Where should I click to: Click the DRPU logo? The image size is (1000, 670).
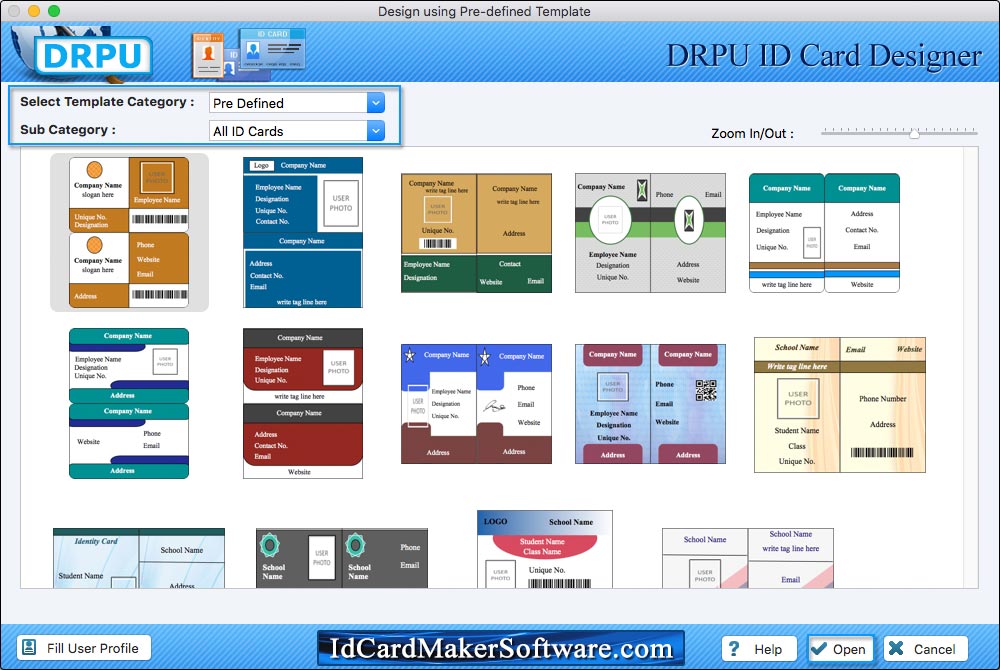point(93,55)
